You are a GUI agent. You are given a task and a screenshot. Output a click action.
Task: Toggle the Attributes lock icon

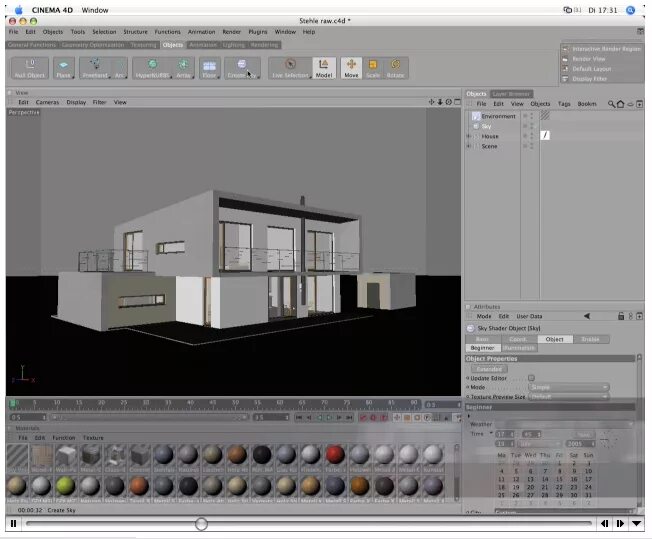tap(621, 316)
